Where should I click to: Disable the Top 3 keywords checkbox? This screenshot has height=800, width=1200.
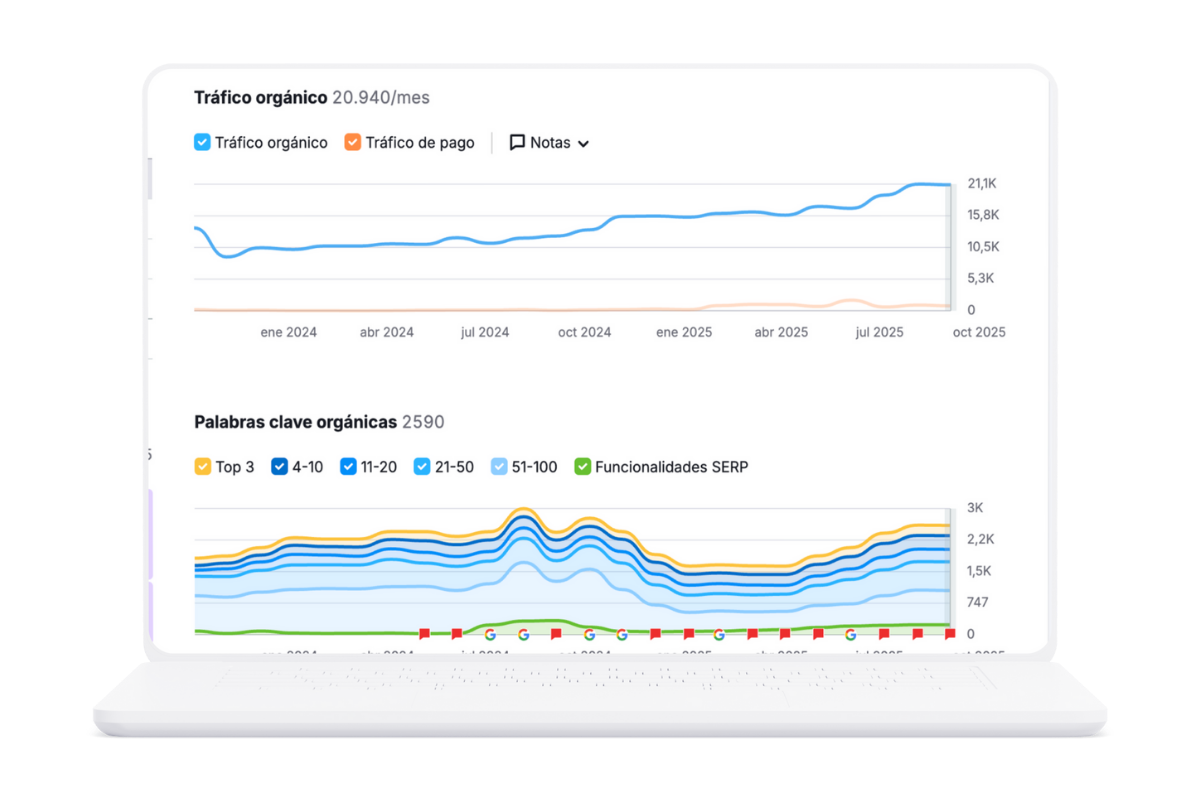tap(202, 467)
